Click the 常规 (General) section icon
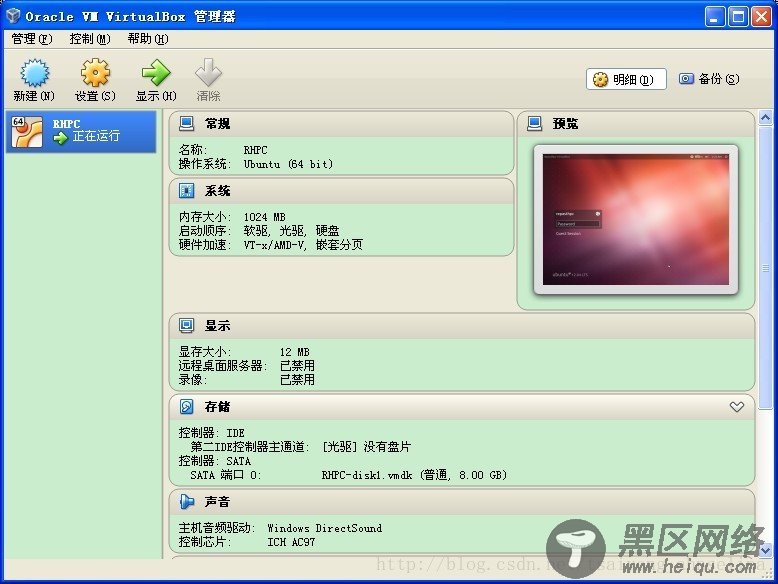 [187, 124]
